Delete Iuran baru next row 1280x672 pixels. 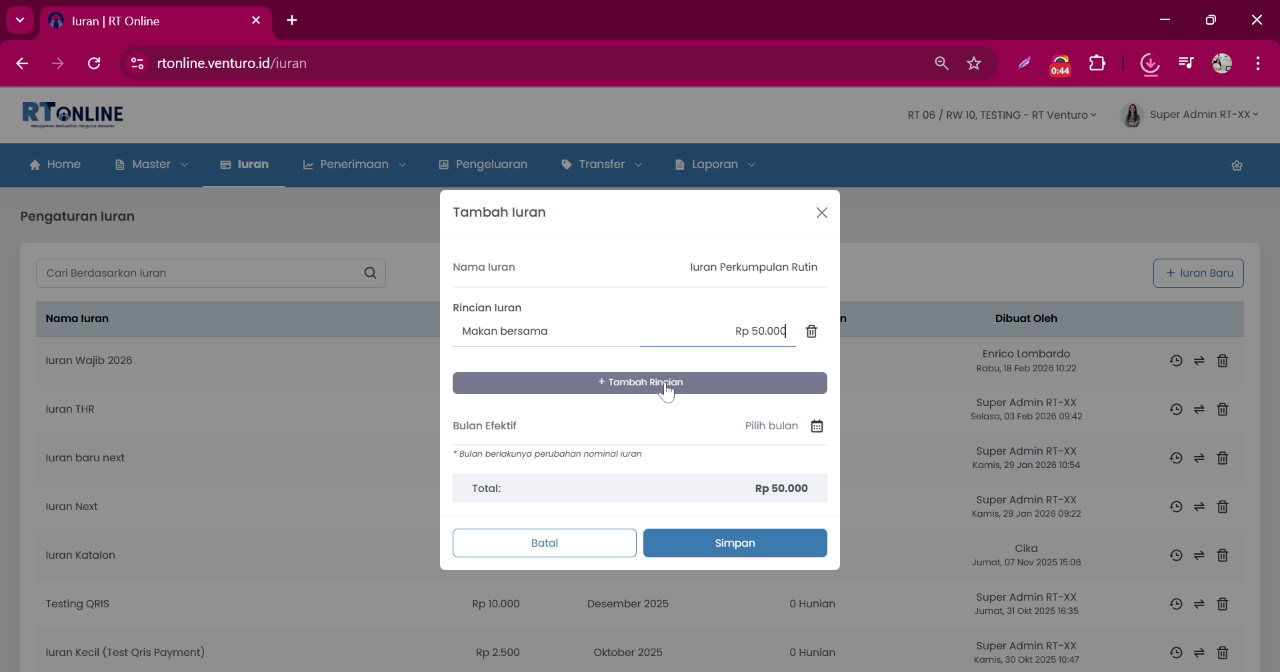tap(1222, 458)
